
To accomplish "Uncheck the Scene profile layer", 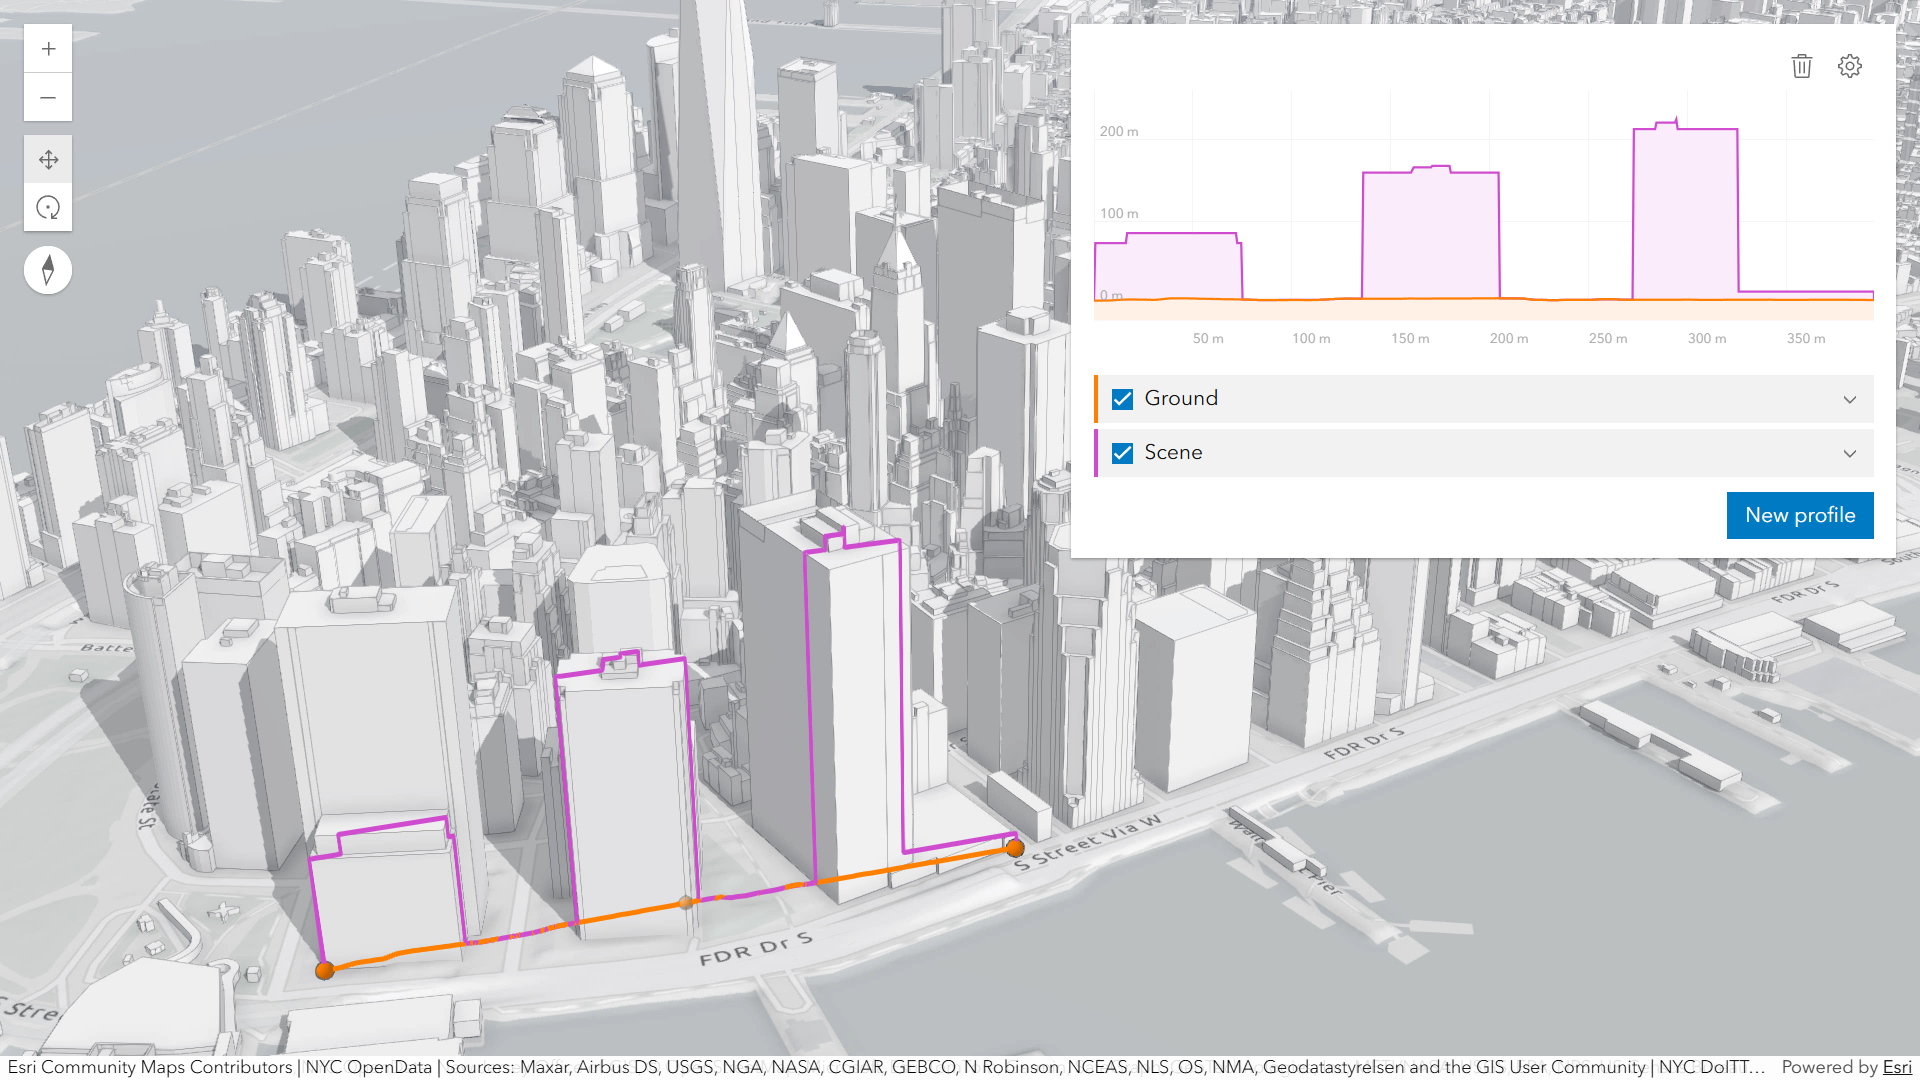I will pos(1121,452).
